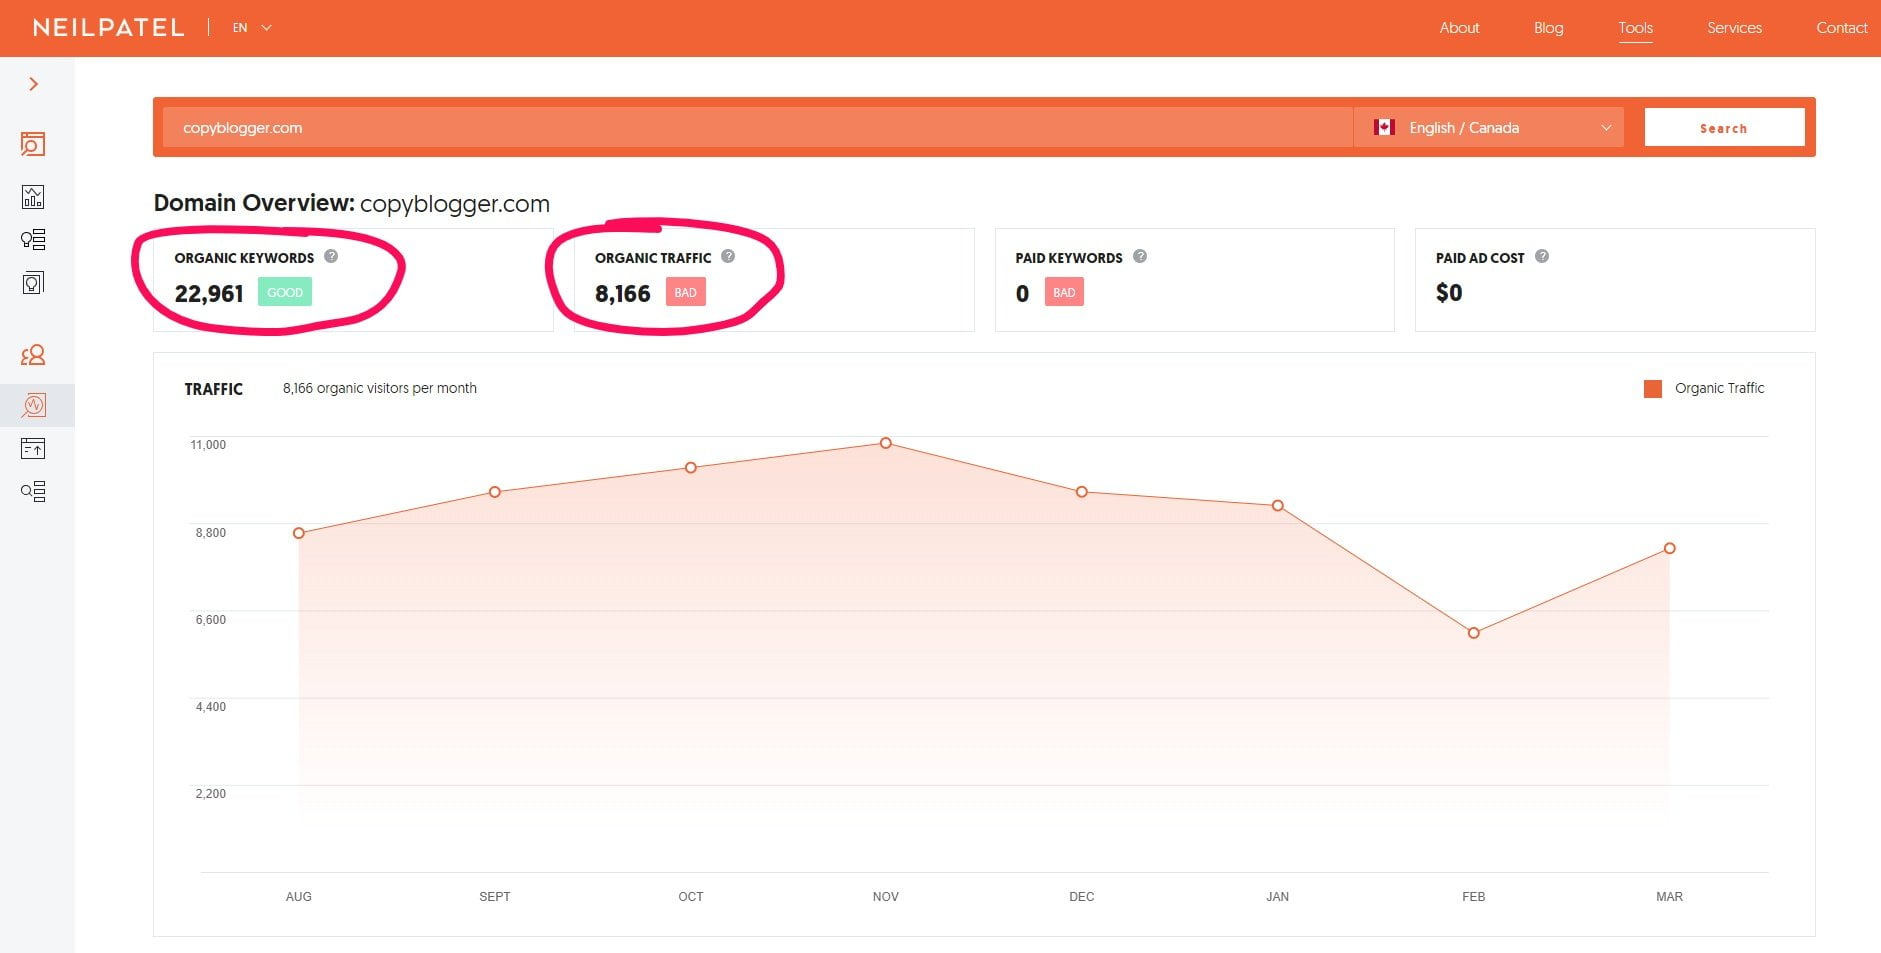Click the MAR data point on chart
Screen dimensions: 1881x953
tap(1670, 548)
